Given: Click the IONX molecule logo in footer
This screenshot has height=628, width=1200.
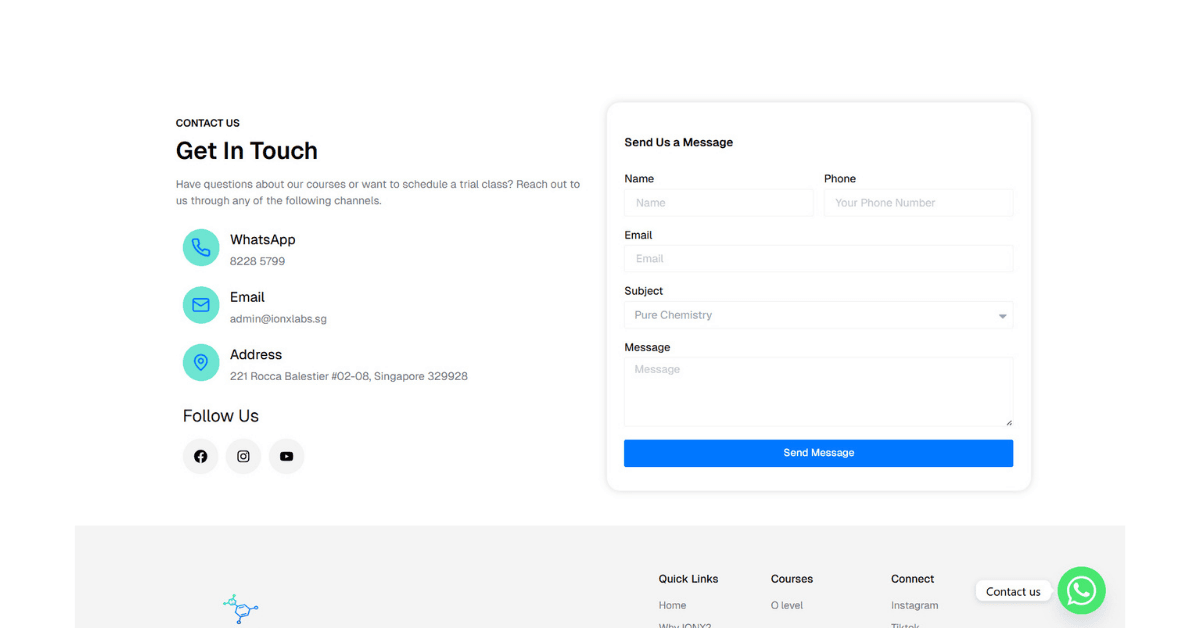Looking at the screenshot, I should pyautogui.click(x=240, y=609).
